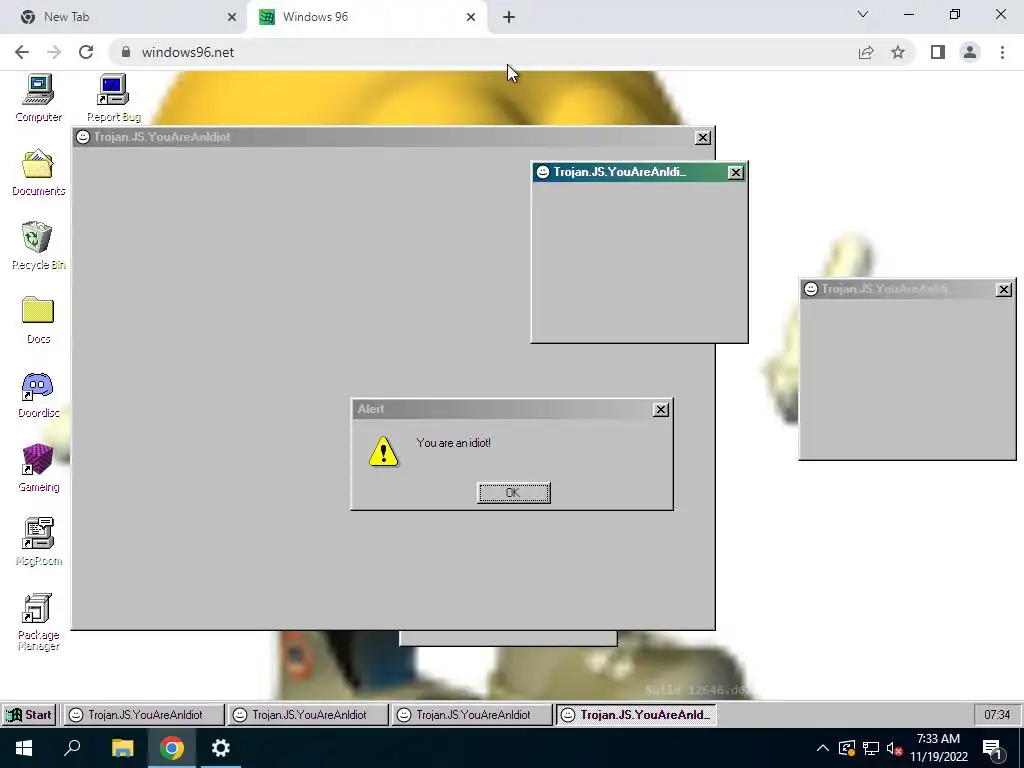Click the network tray icon
Viewport: 1024px width, 768px height.
pos(871,748)
